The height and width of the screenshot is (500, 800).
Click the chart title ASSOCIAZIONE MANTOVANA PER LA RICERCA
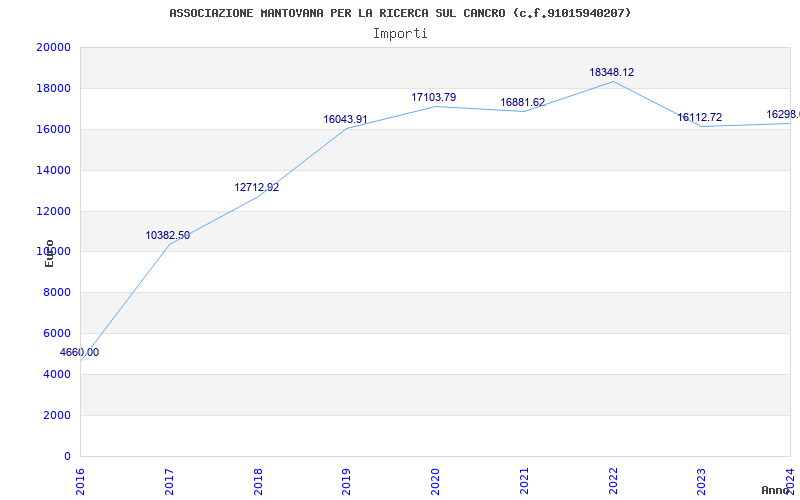pyautogui.click(x=400, y=13)
